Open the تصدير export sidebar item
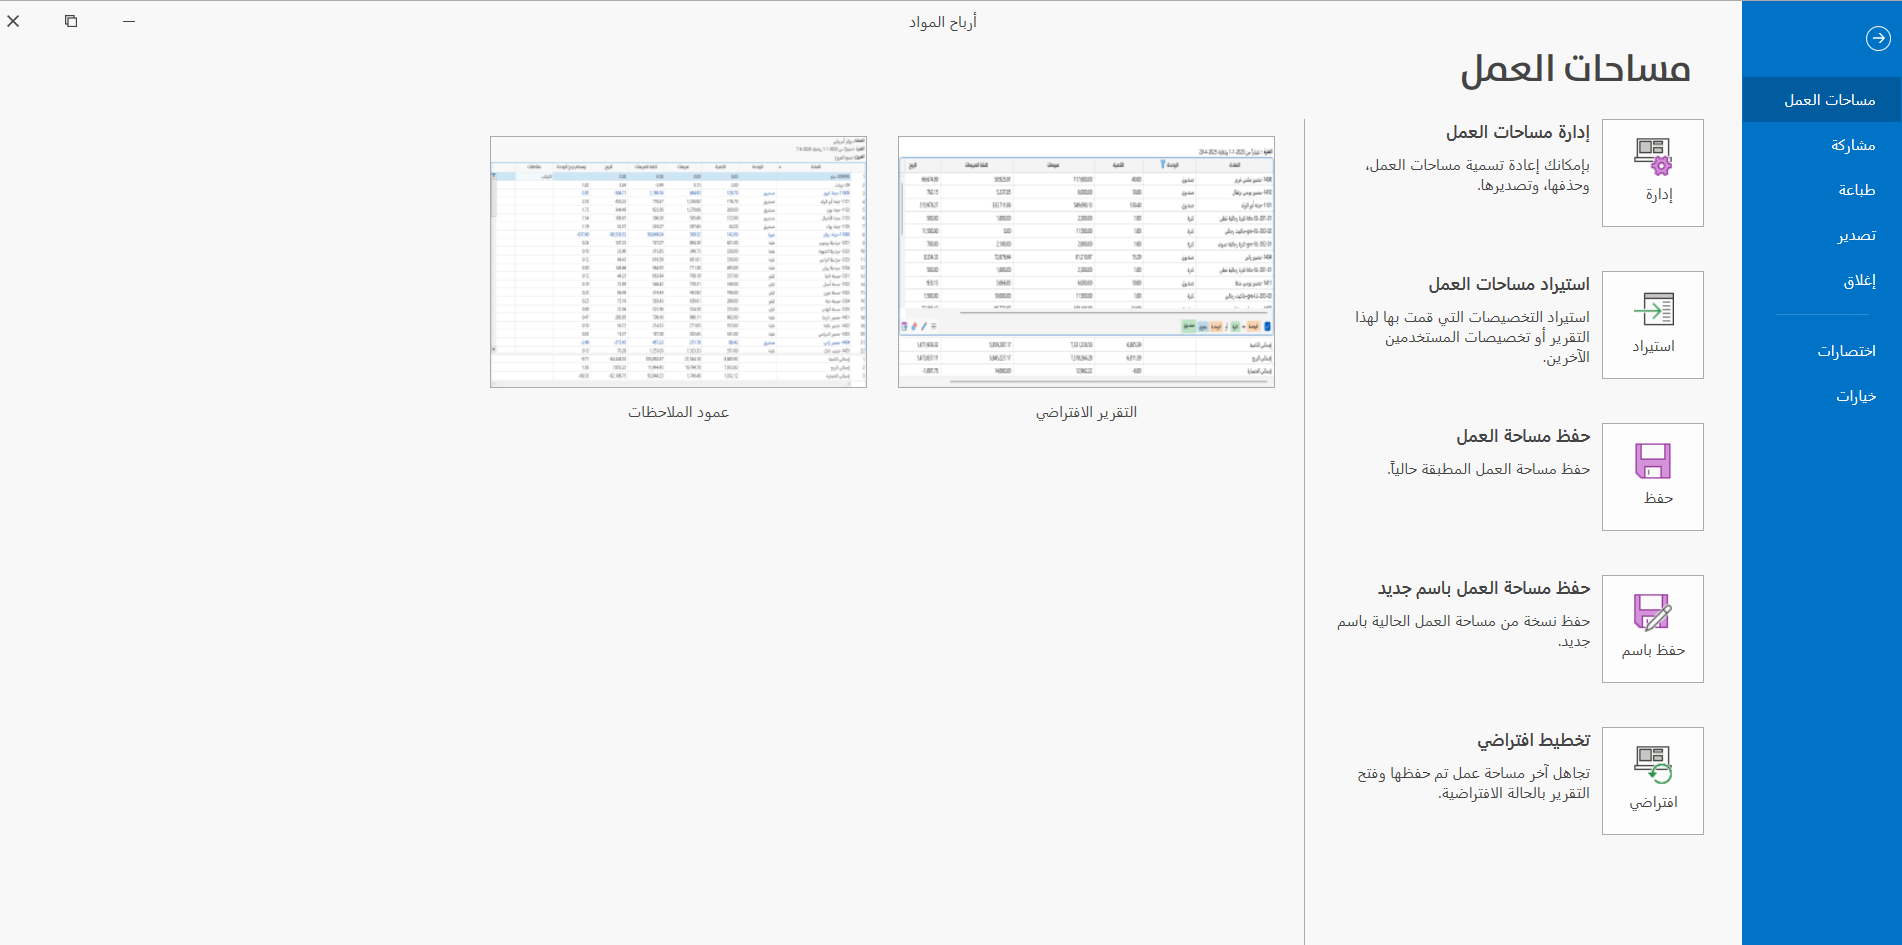The image size is (1902, 945). pyautogui.click(x=1821, y=235)
